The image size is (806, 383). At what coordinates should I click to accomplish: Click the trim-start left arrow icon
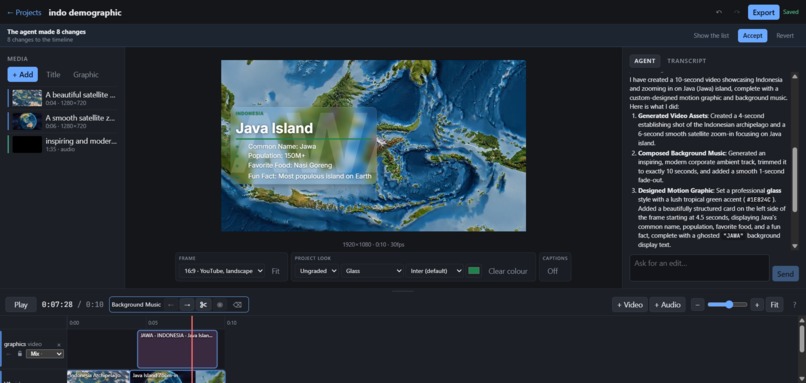point(171,305)
